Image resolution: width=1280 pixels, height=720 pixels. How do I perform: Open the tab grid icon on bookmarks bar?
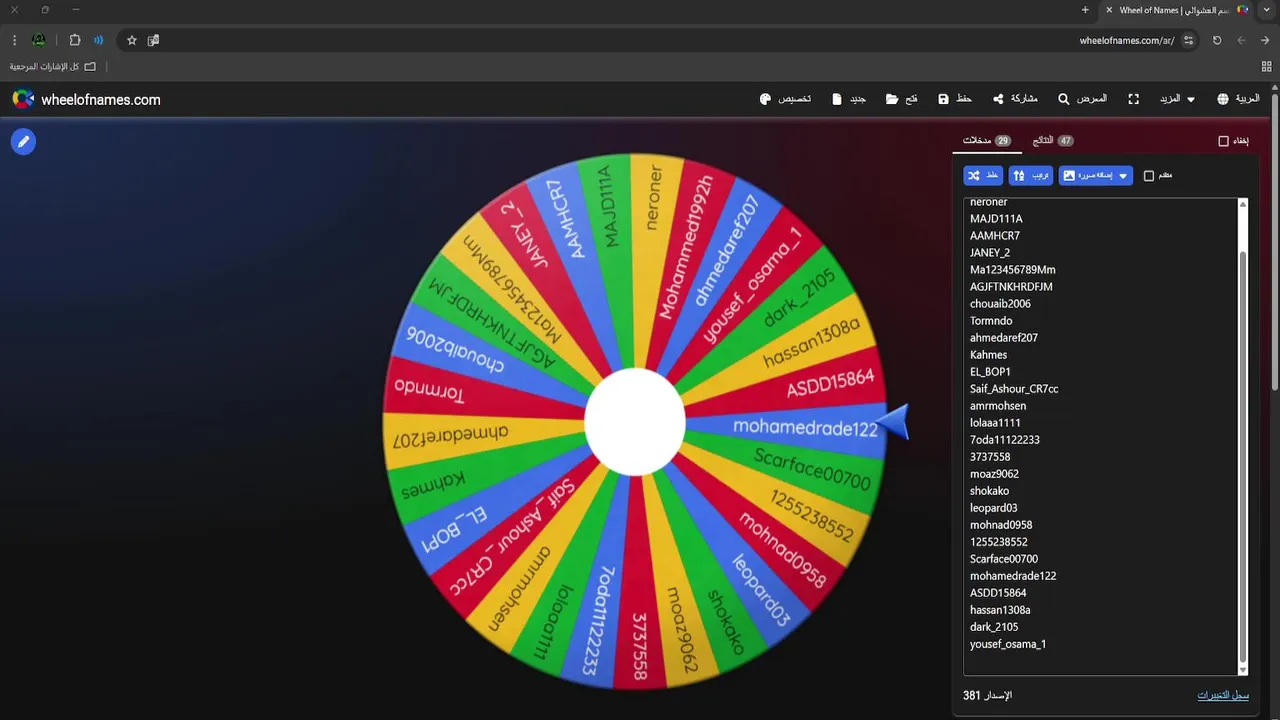(x=1267, y=66)
